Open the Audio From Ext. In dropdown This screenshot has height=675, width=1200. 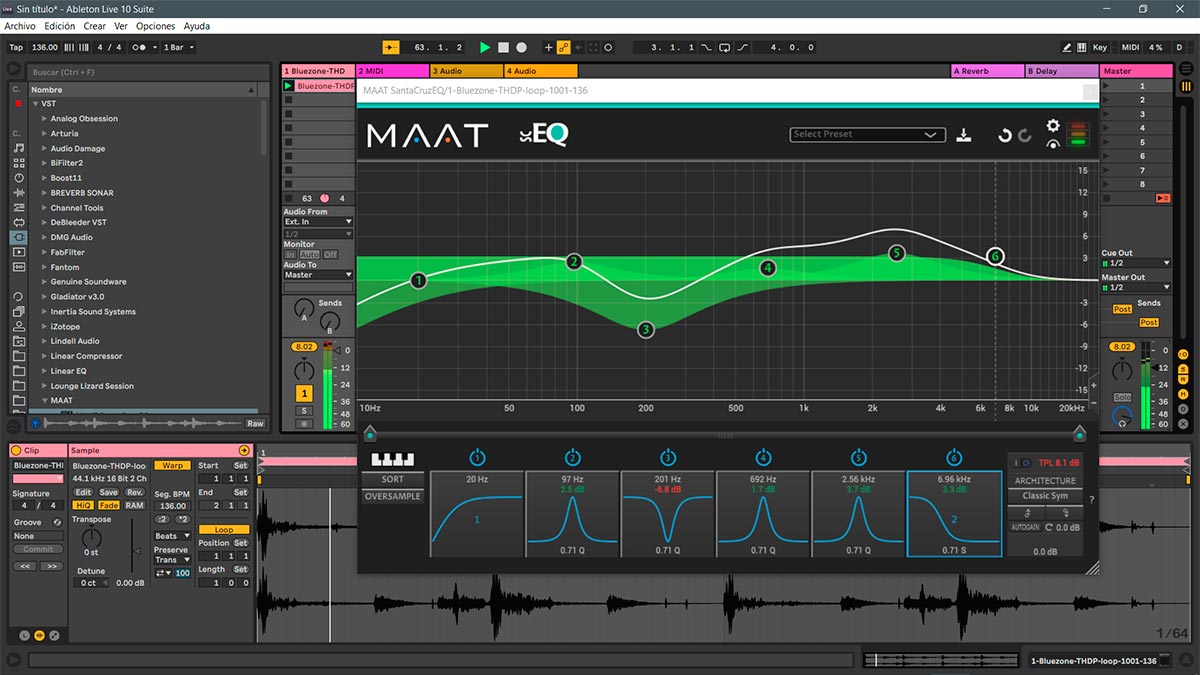point(318,222)
